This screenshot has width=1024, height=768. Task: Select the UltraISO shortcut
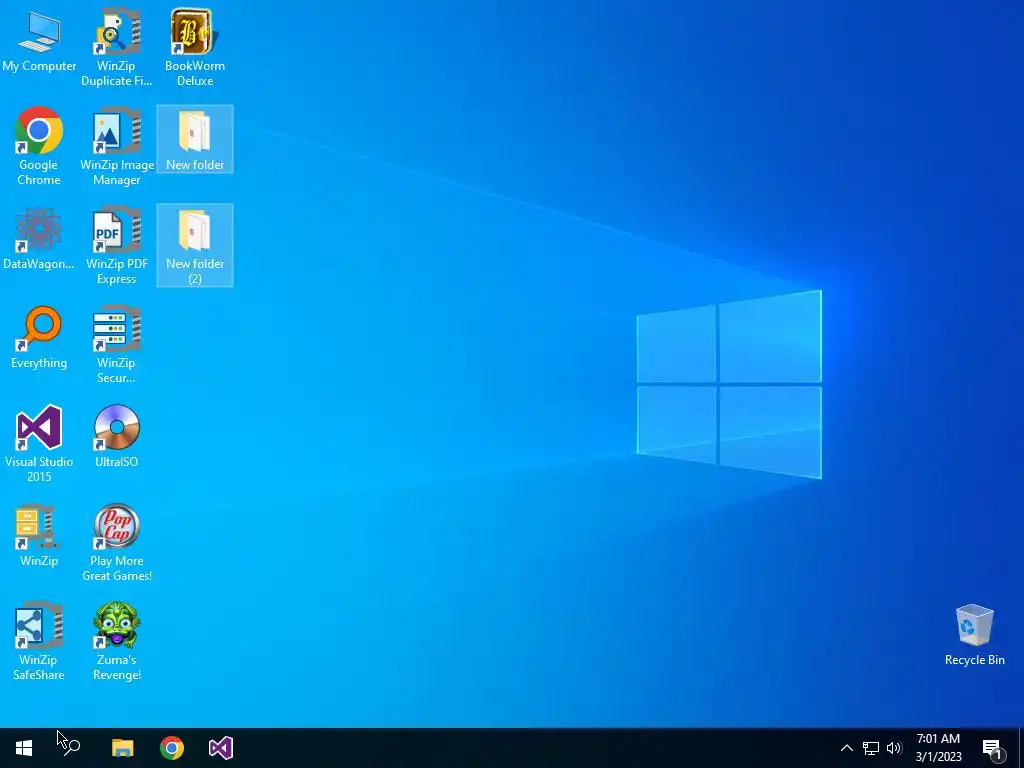(116, 436)
